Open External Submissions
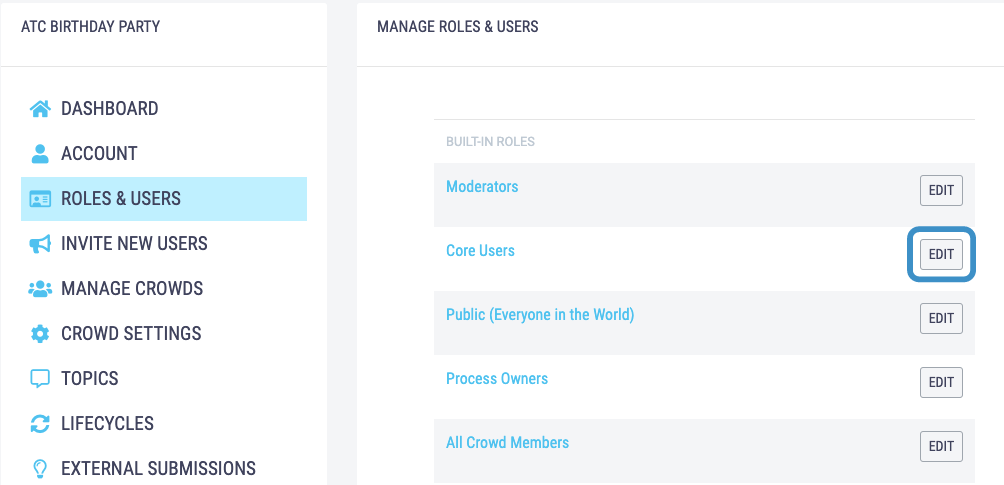Screen dimensions: 1004x485 pos(158,468)
